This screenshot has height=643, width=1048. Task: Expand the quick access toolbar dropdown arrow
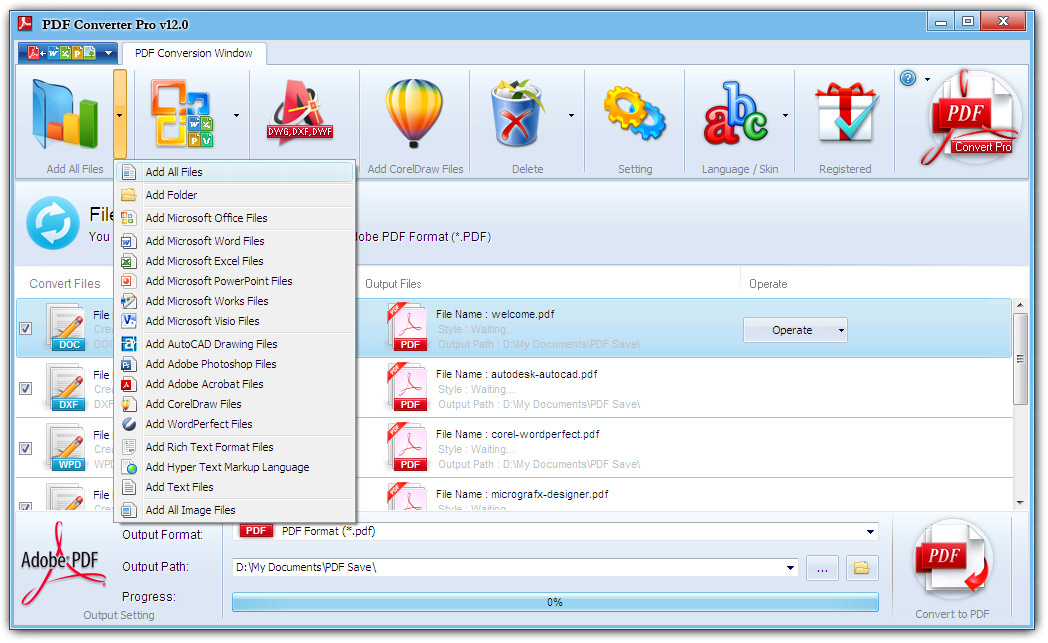[108, 53]
